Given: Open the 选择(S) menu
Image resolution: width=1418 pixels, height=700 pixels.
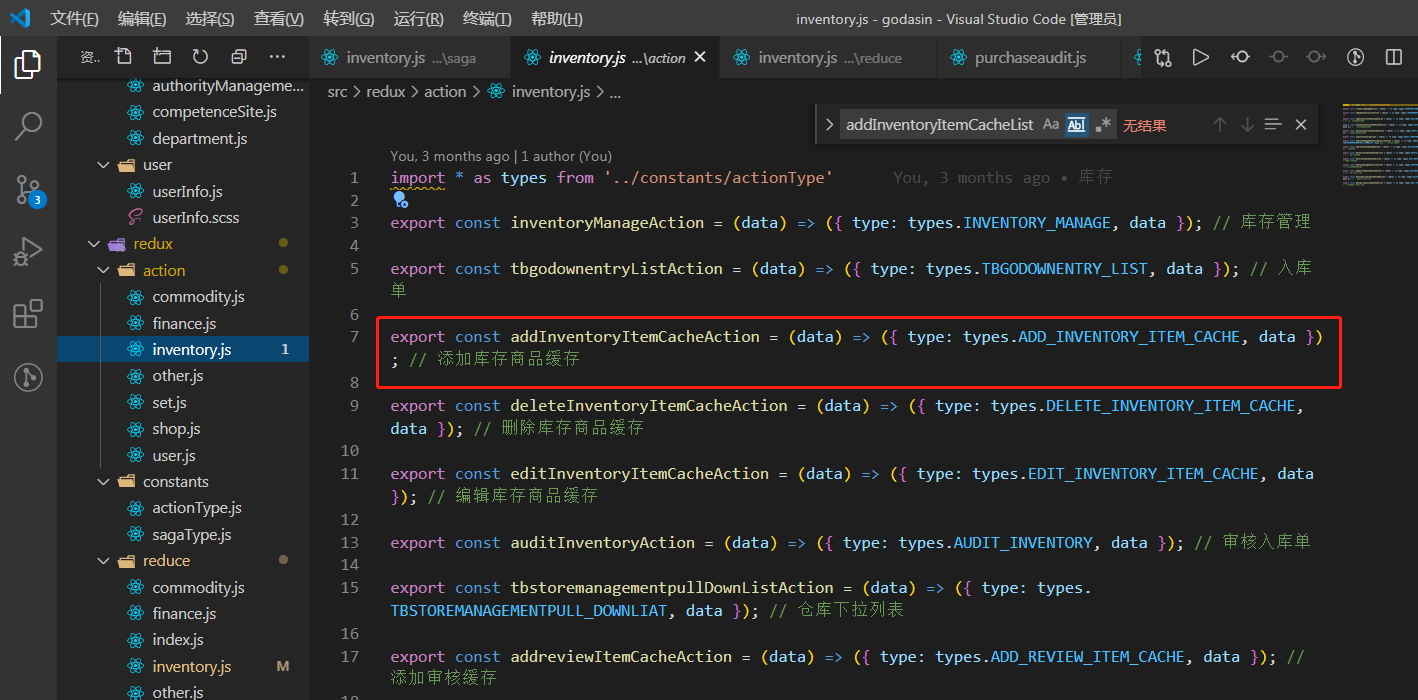Looking at the screenshot, I should (x=210, y=19).
